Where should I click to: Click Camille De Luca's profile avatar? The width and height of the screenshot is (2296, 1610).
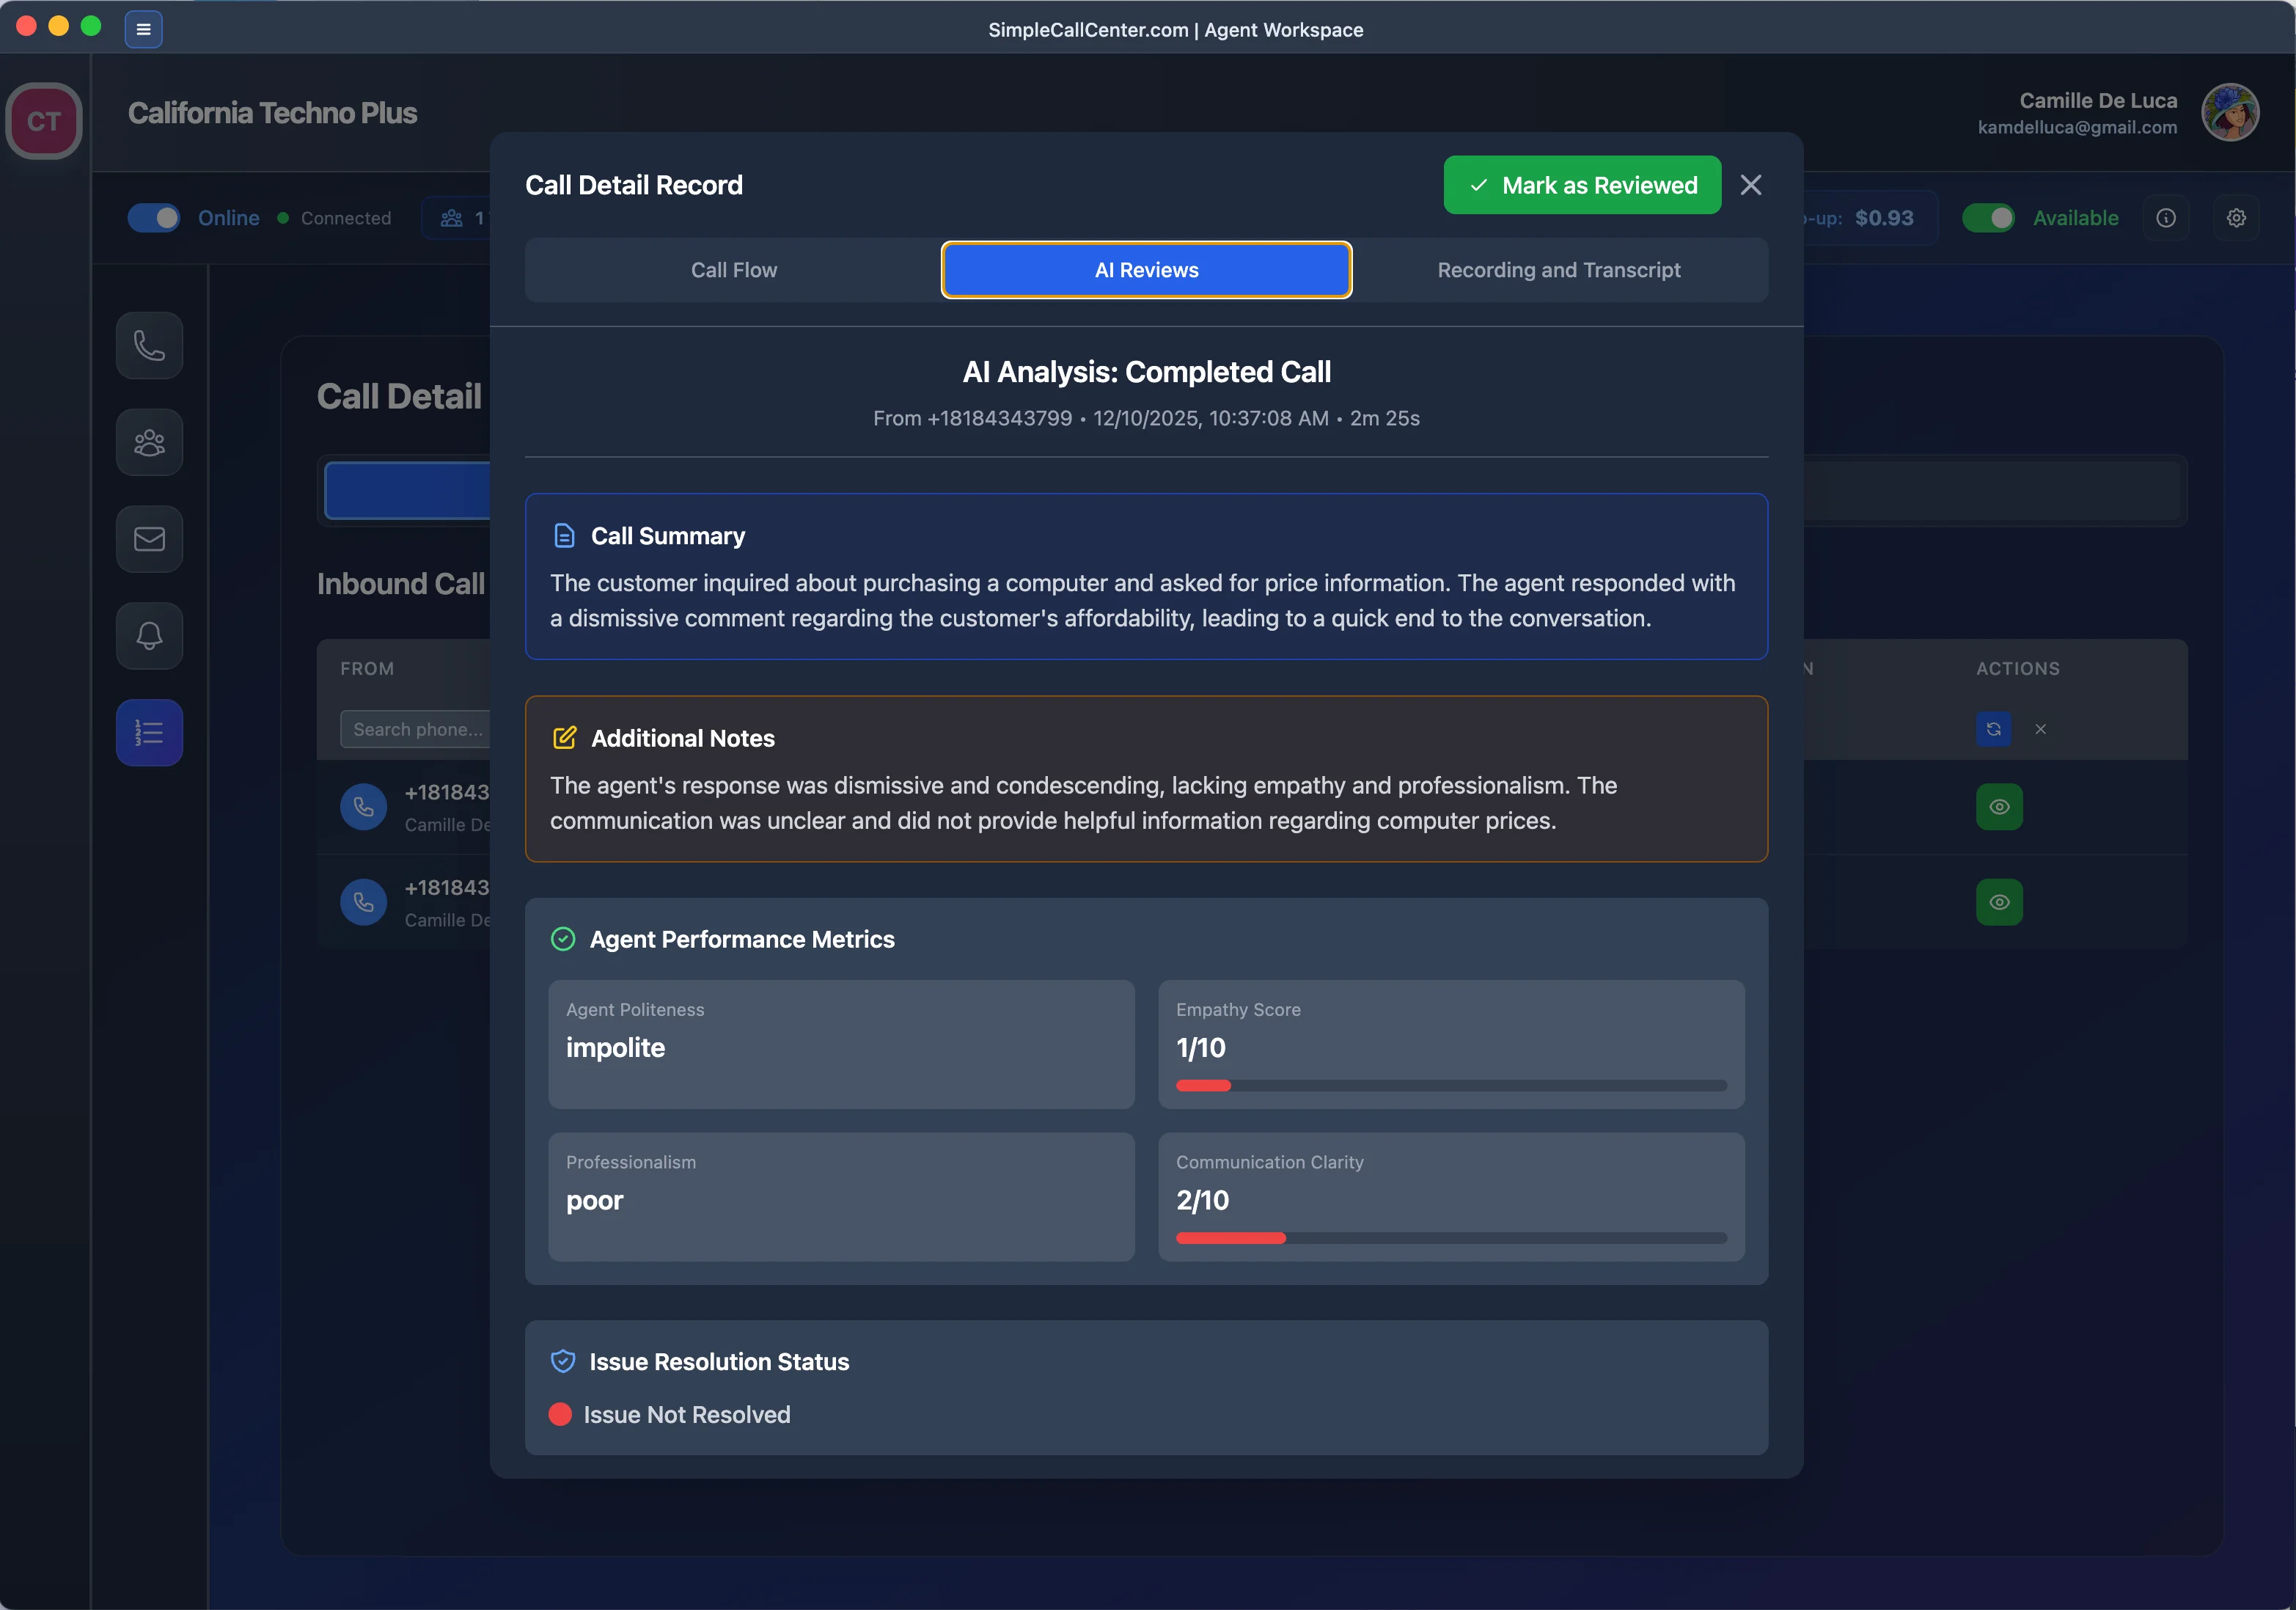2231,112
